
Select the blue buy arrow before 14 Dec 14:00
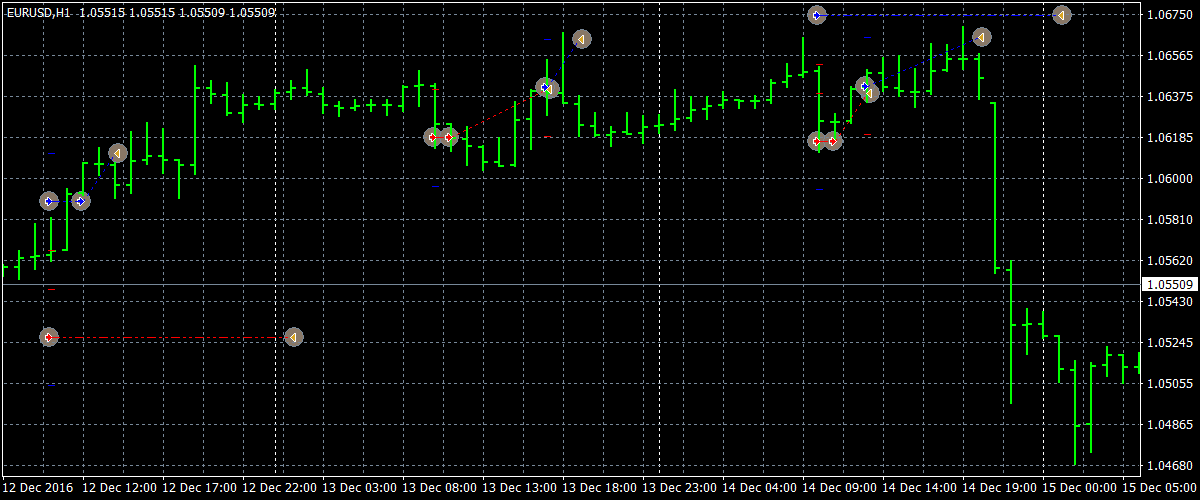(x=865, y=86)
